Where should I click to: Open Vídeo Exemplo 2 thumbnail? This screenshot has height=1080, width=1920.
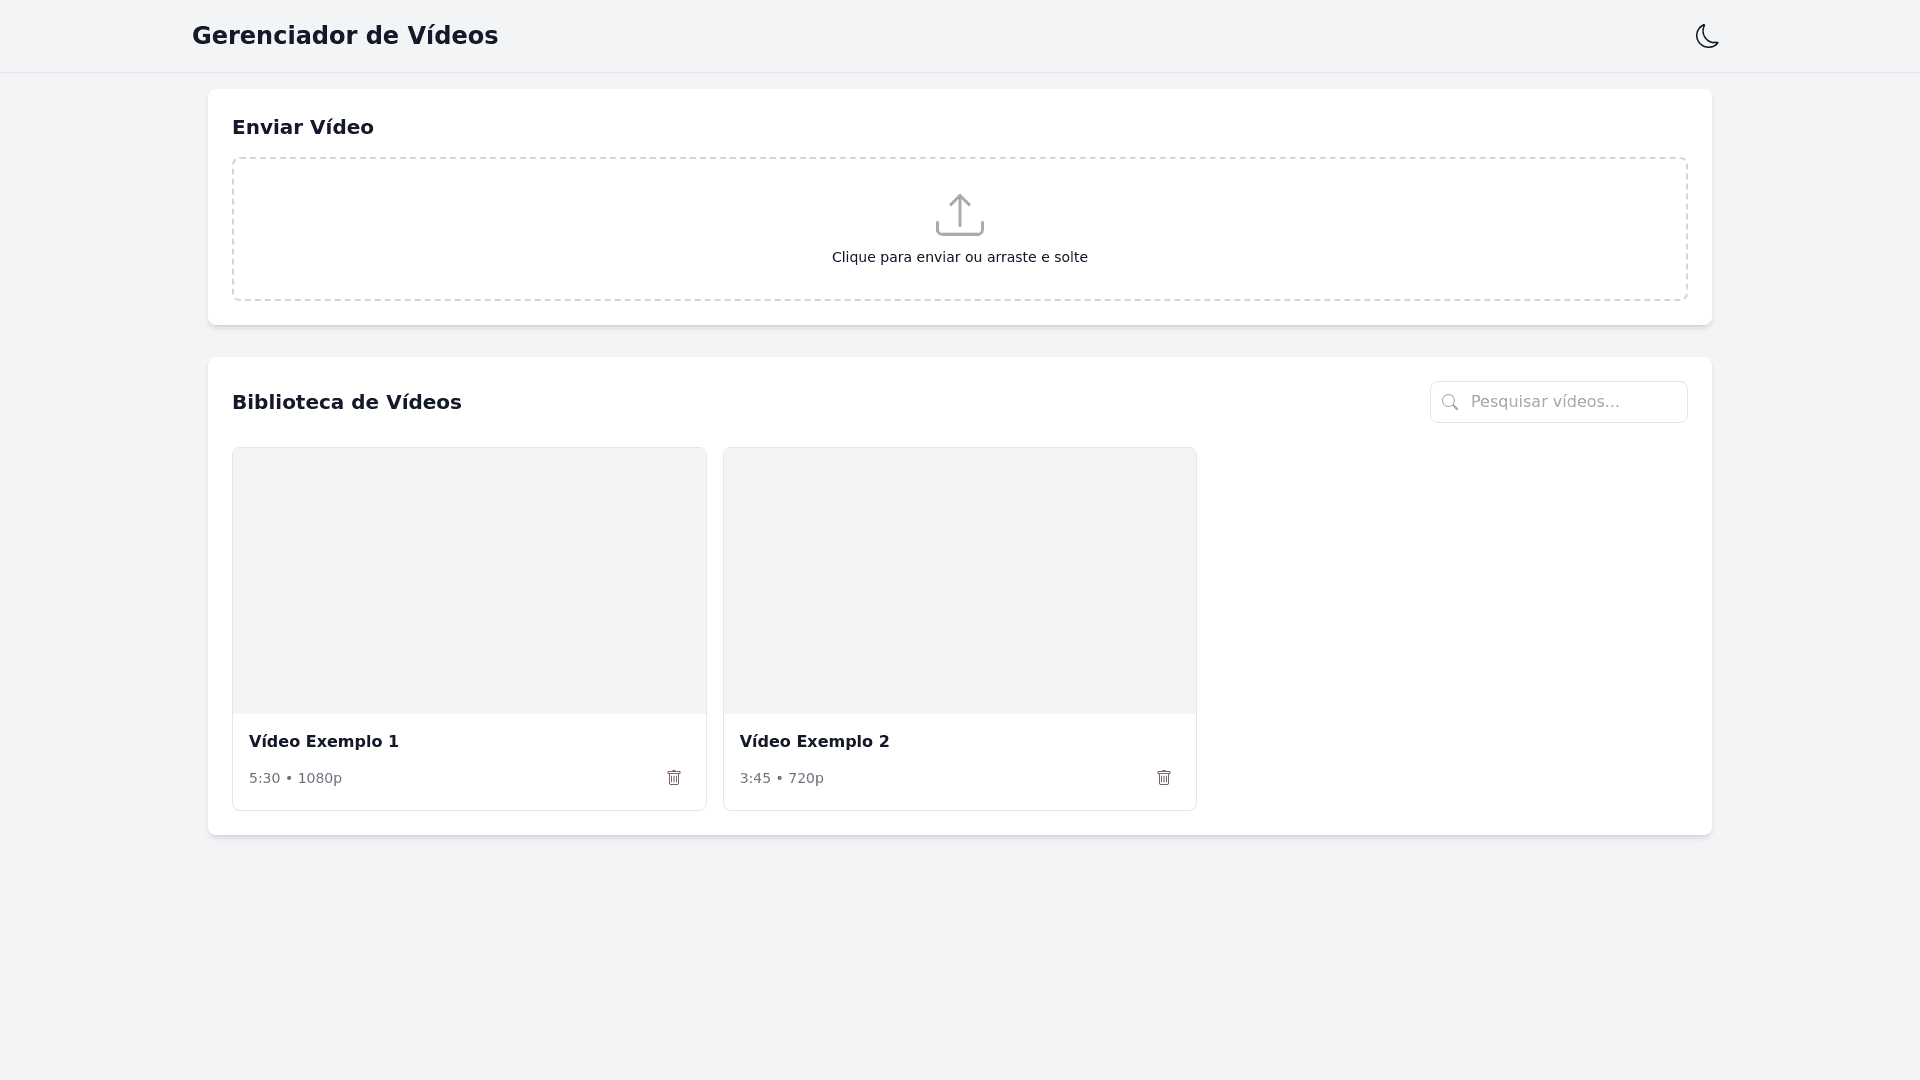[x=959, y=581]
